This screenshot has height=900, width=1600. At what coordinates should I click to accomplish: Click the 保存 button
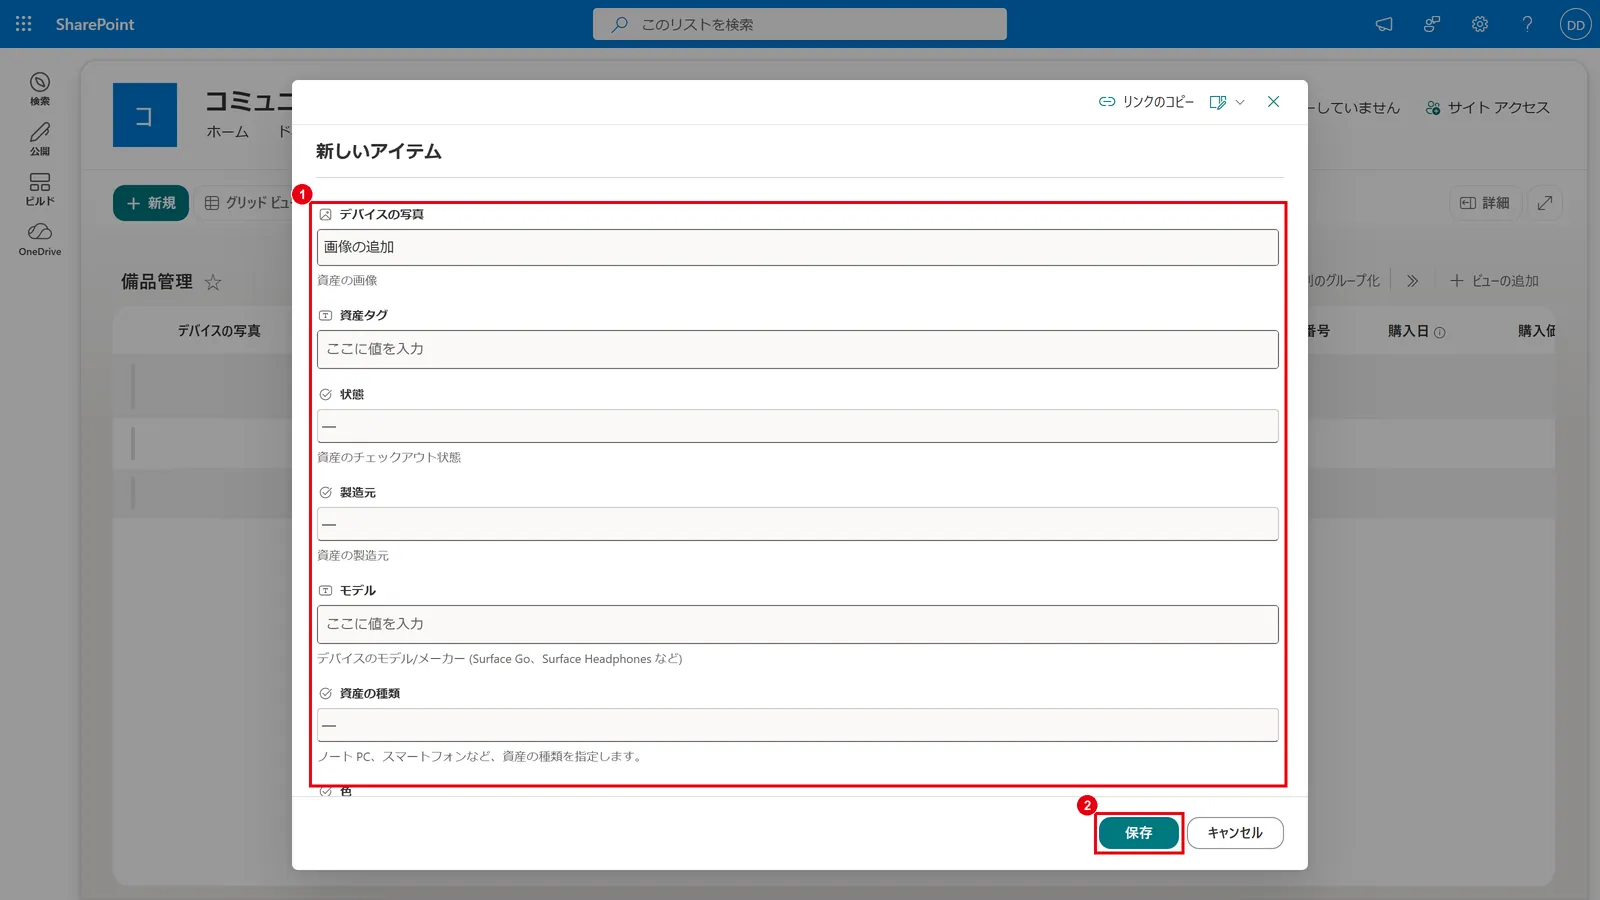point(1139,833)
